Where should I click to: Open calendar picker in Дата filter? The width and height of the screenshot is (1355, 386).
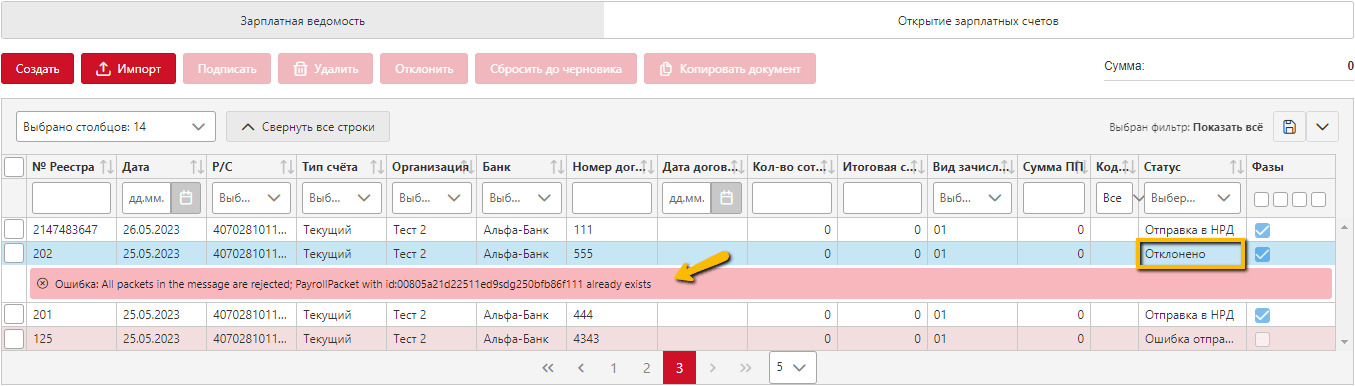pyautogui.click(x=185, y=197)
